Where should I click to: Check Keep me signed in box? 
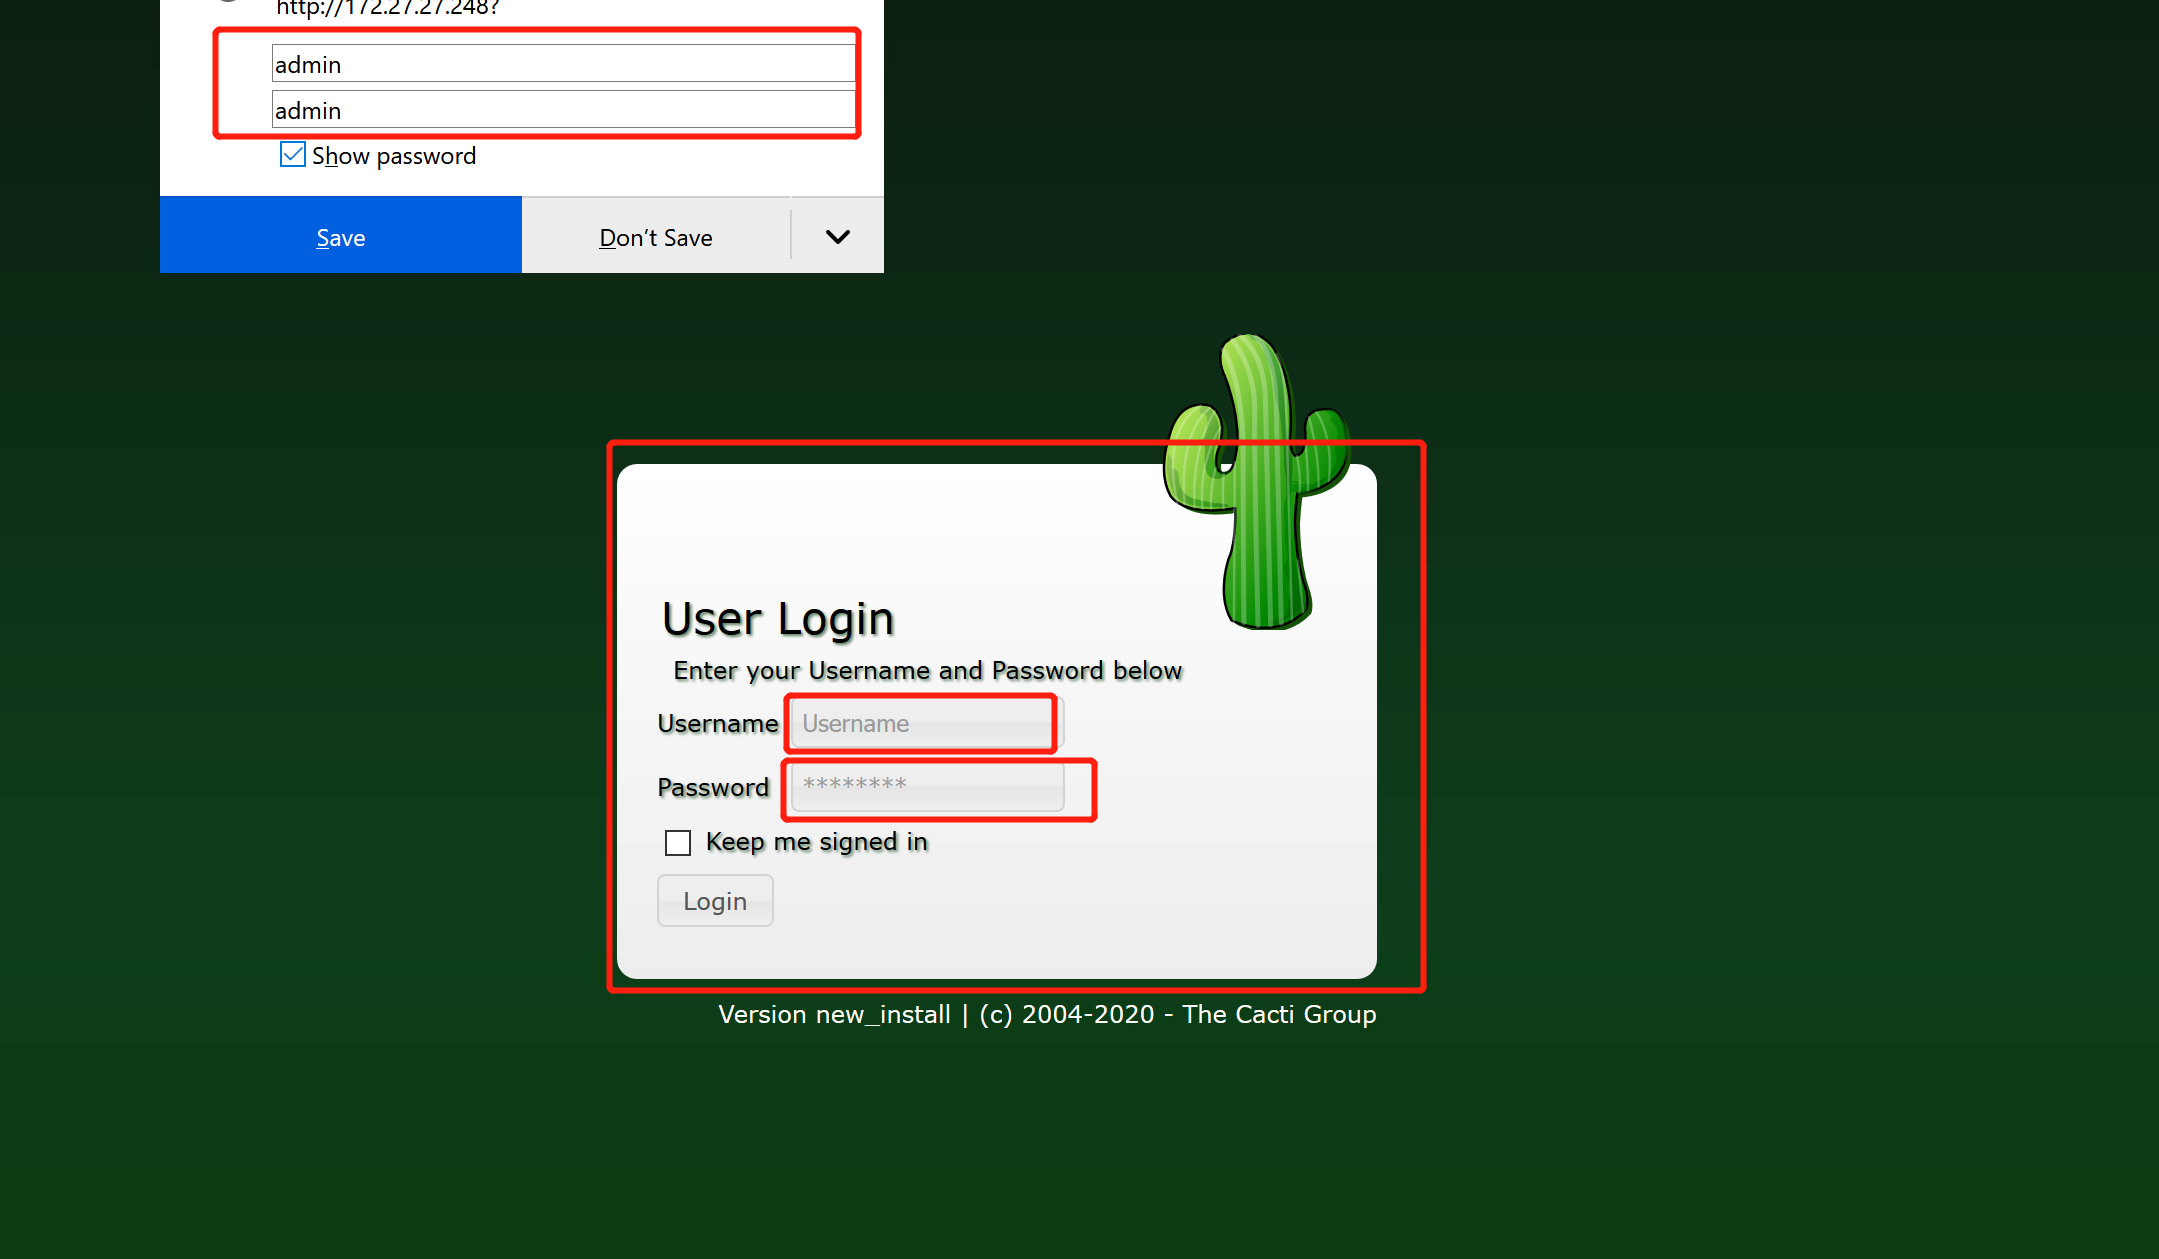678,843
